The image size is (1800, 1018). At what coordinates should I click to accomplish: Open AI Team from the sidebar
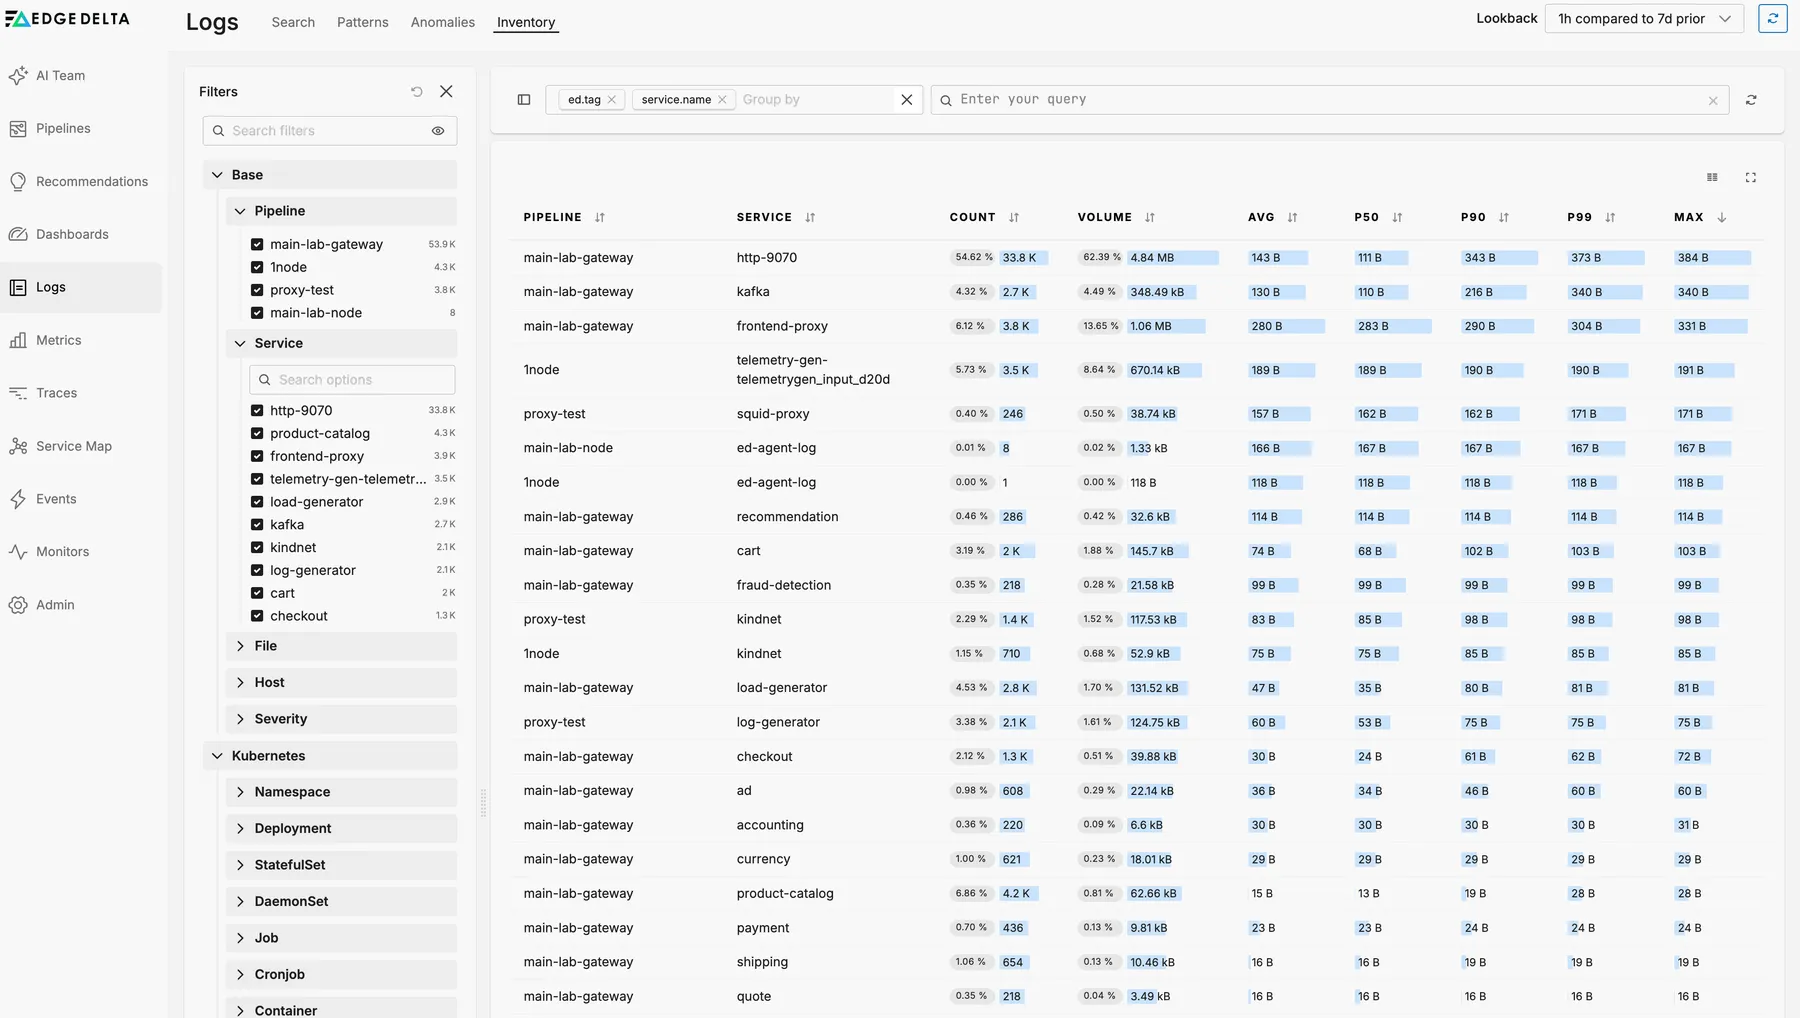coord(60,76)
